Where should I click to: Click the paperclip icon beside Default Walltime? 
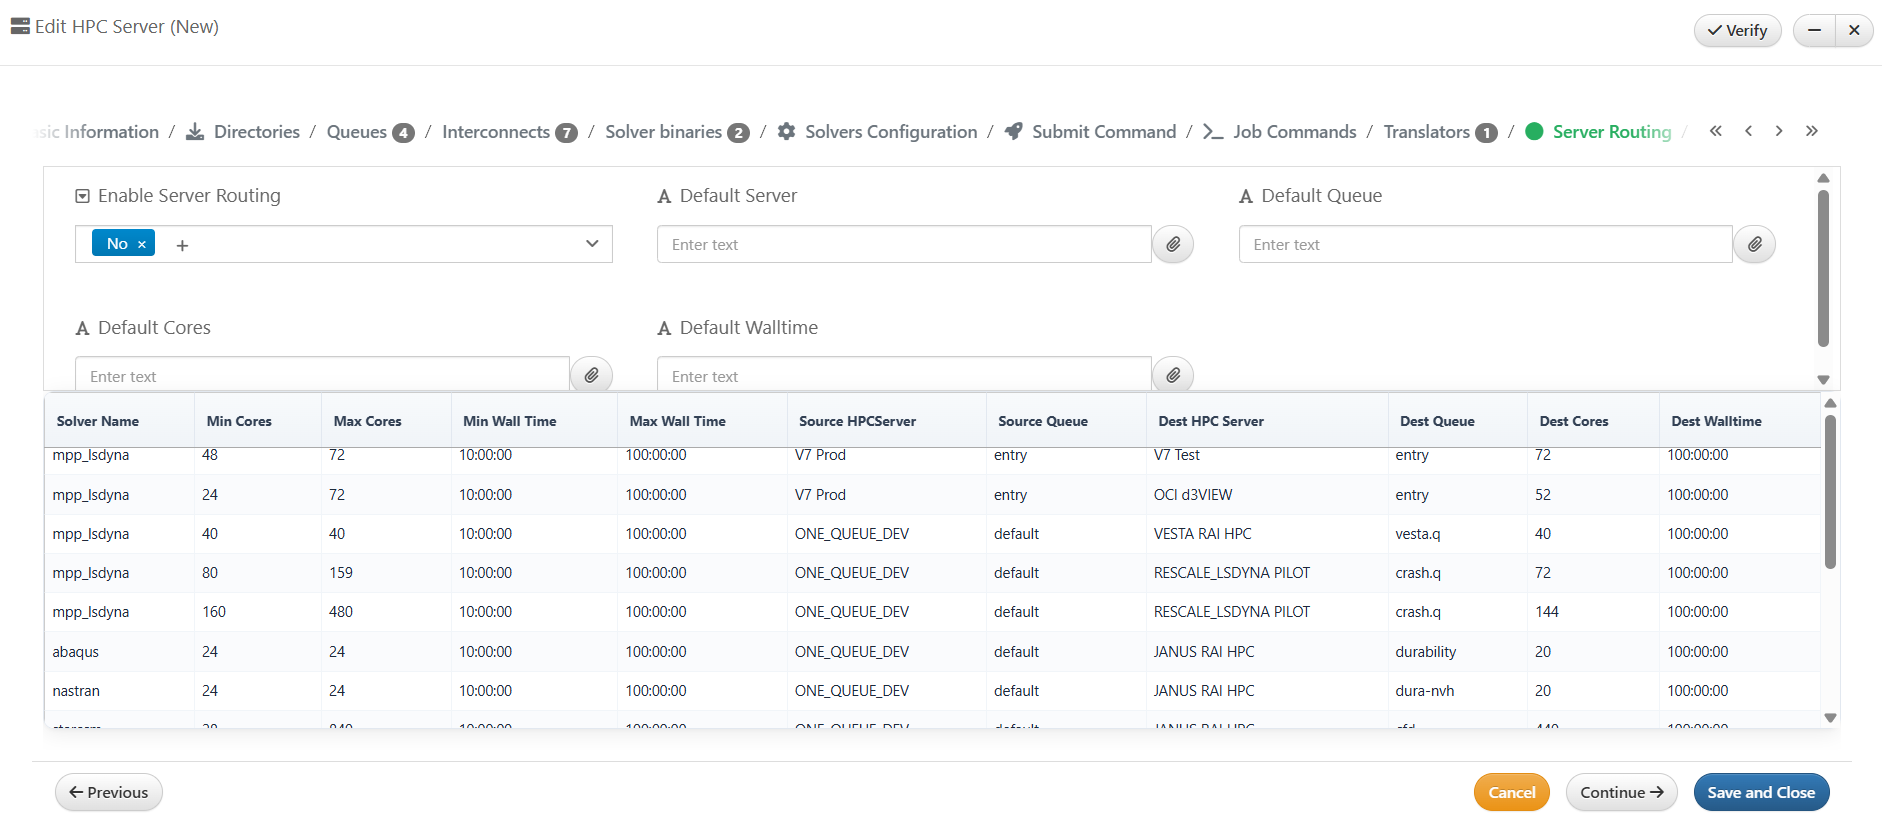tap(1173, 375)
